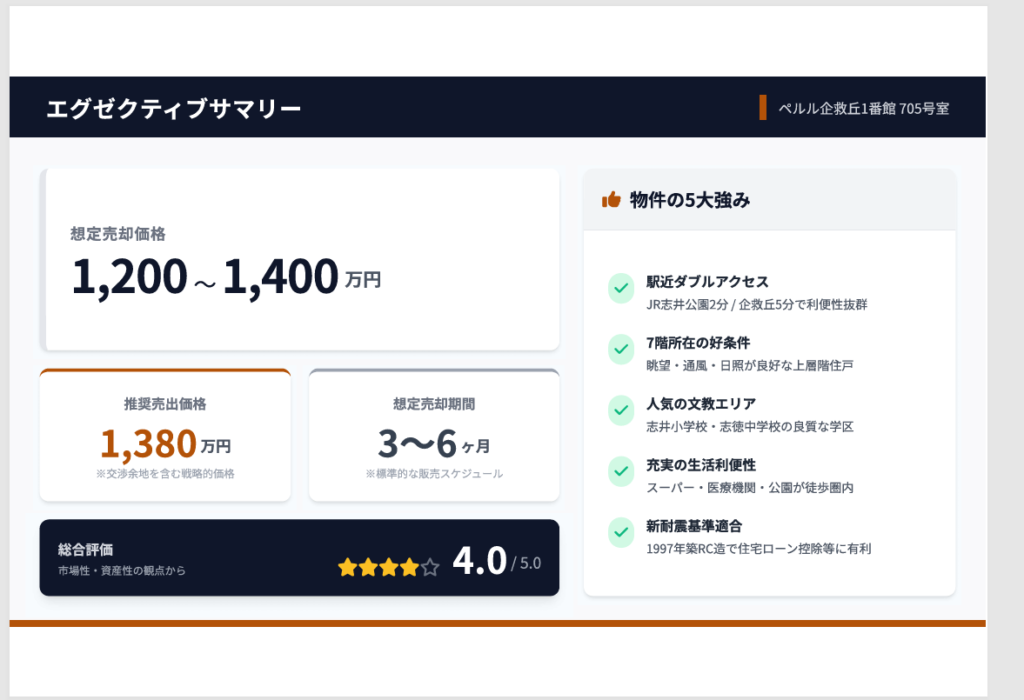Select the empty fifth rating star
1024x700 pixels.
tap(430, 568)
